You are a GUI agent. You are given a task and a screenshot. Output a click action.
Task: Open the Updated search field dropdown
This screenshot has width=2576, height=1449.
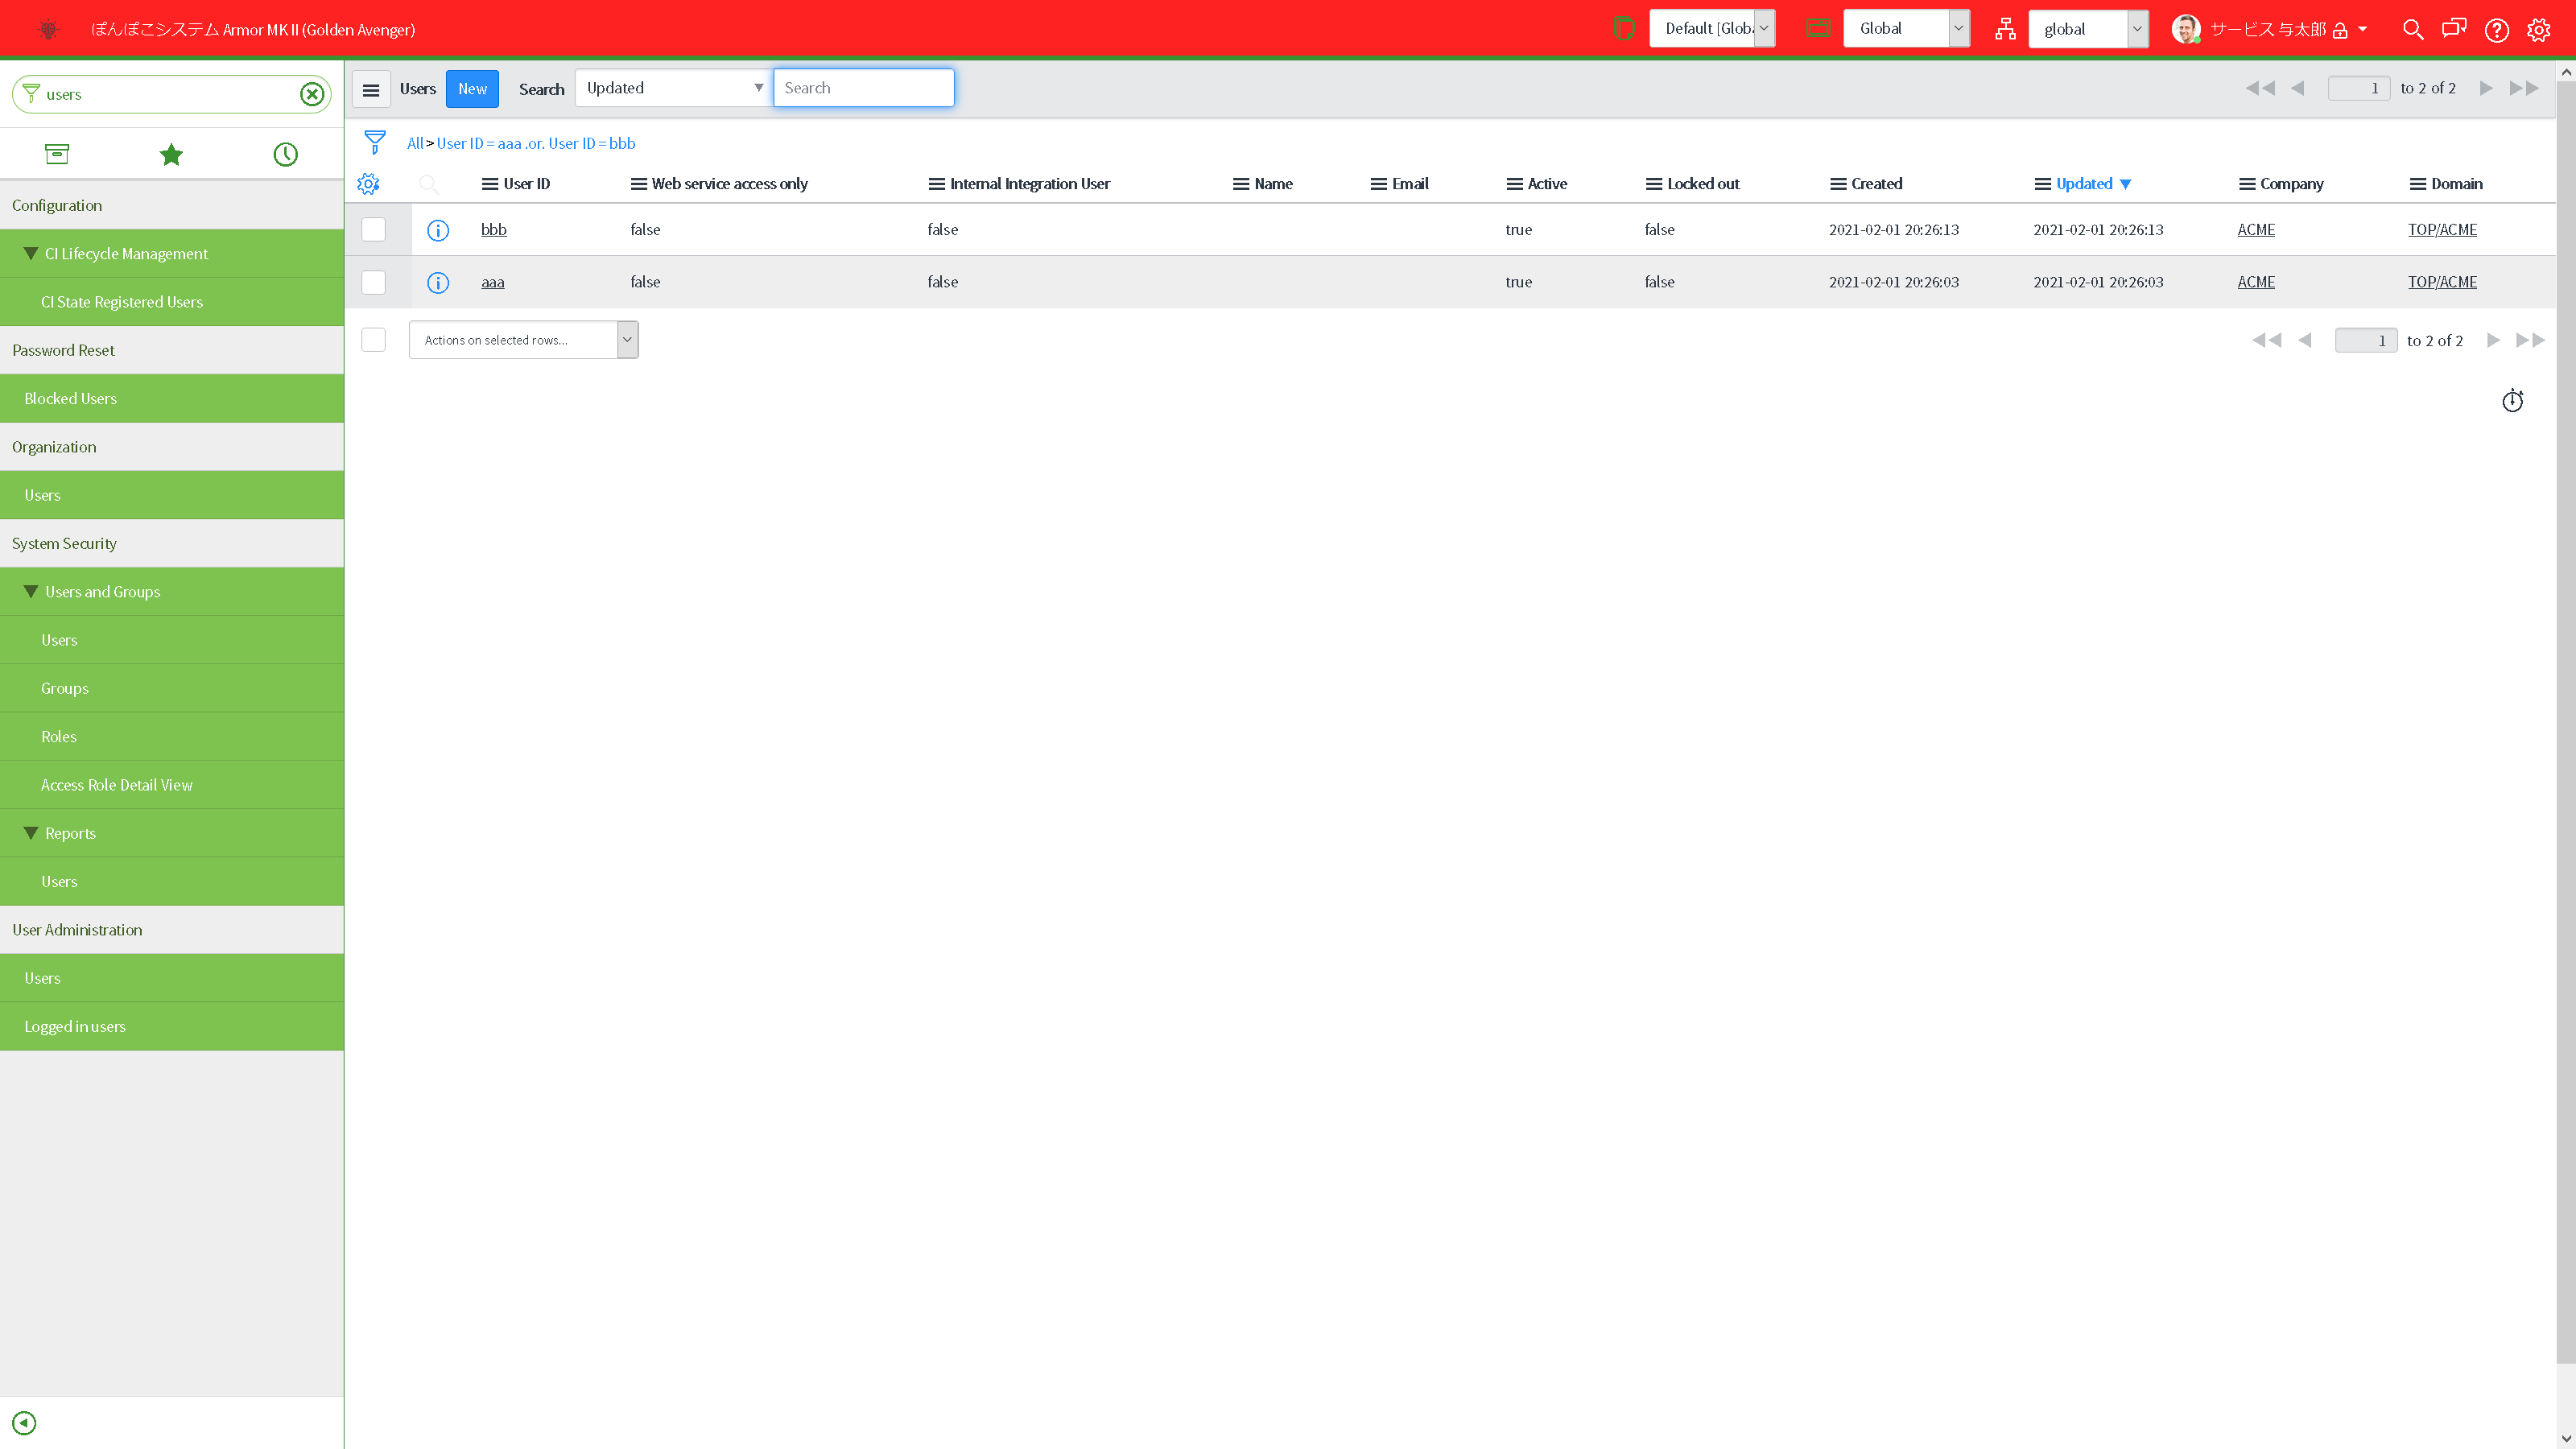tap(673, 88)
